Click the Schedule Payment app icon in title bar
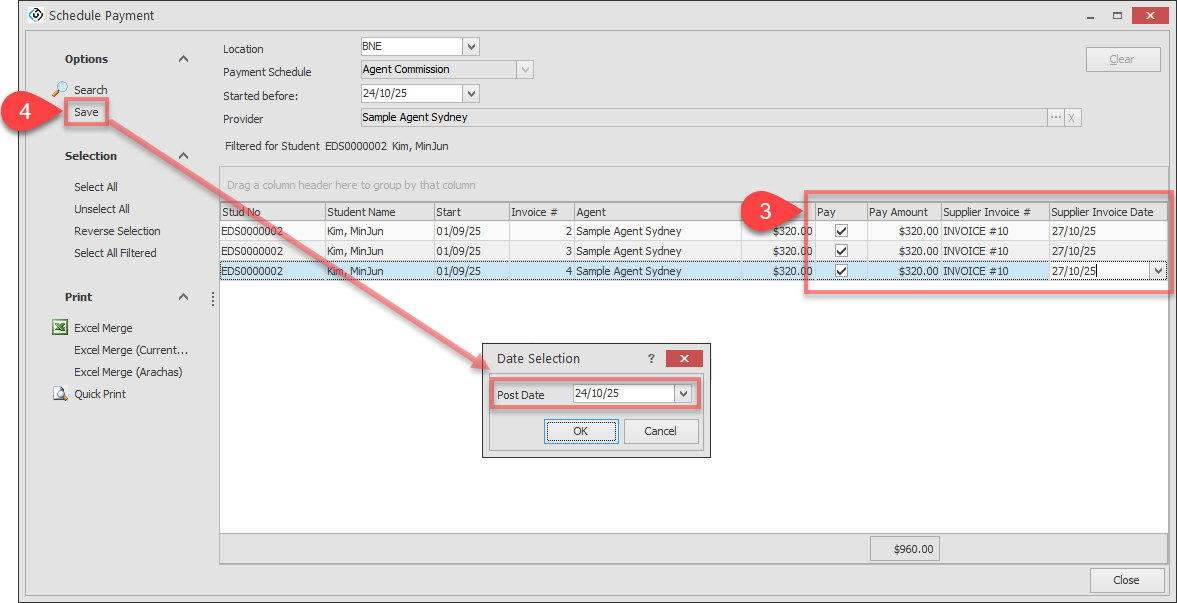This screenshot has width=1177, height=603. pos(36,15)
